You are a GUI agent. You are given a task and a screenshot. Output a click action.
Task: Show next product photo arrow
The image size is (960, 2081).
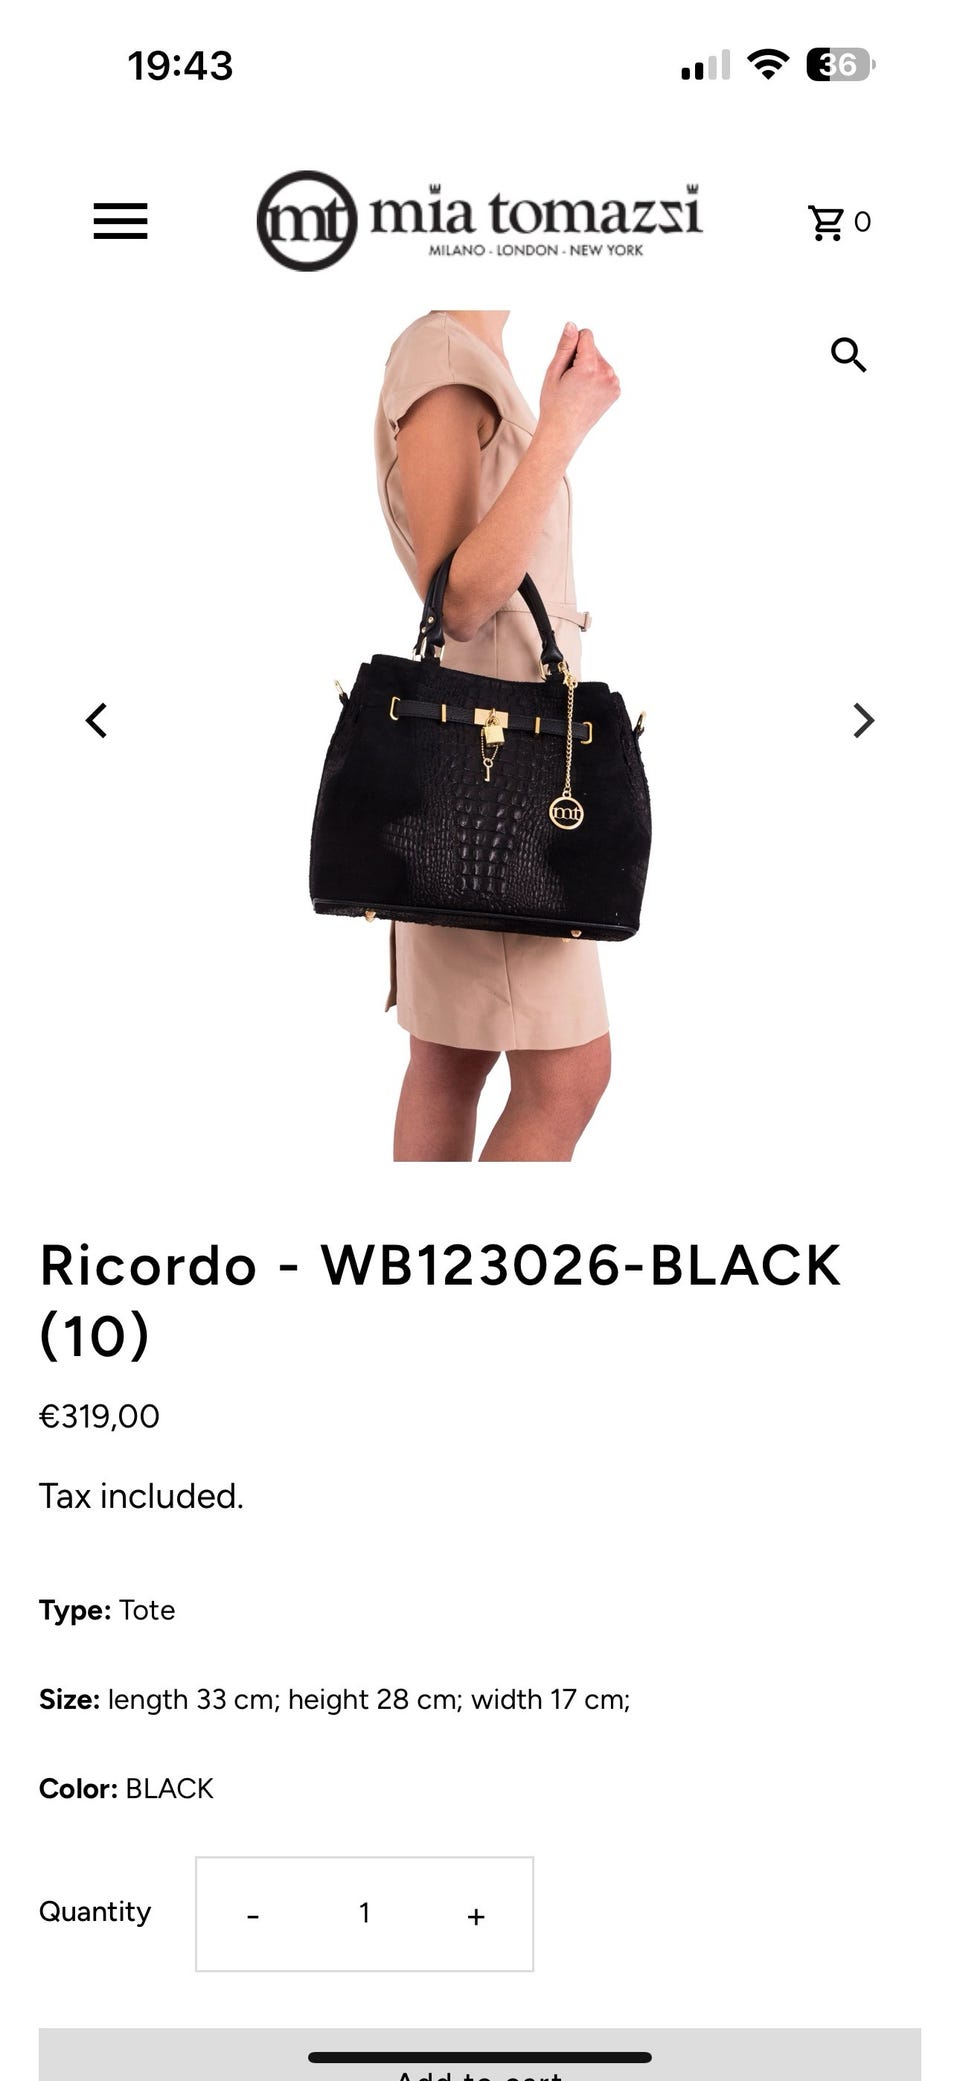pos(863,720)
